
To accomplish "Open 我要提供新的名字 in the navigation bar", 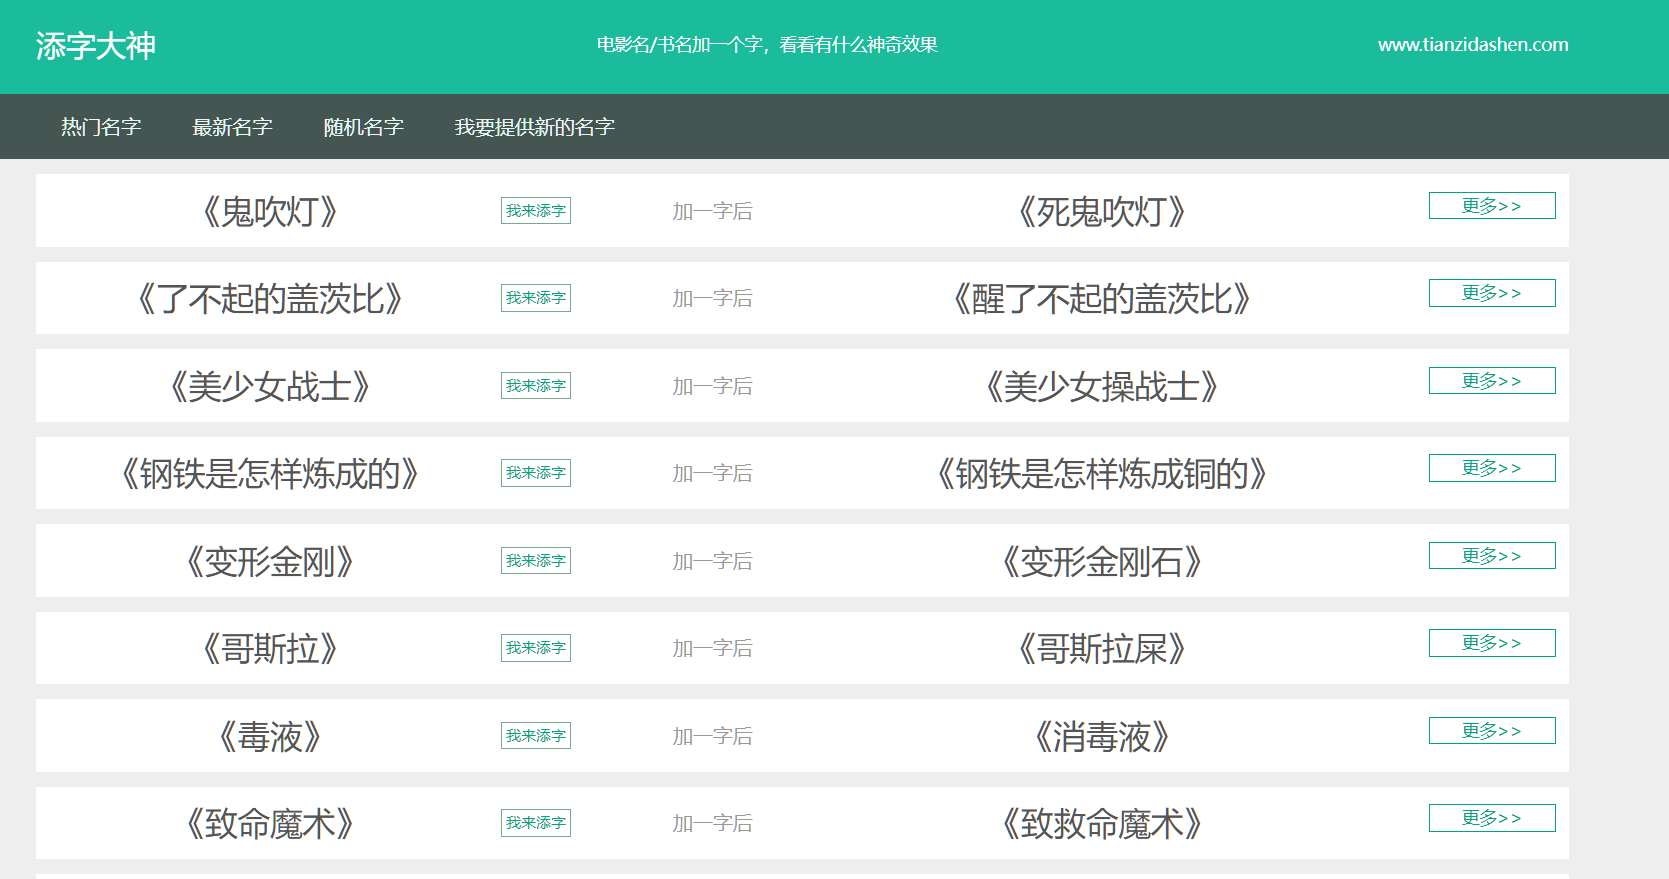I will 534,127.
